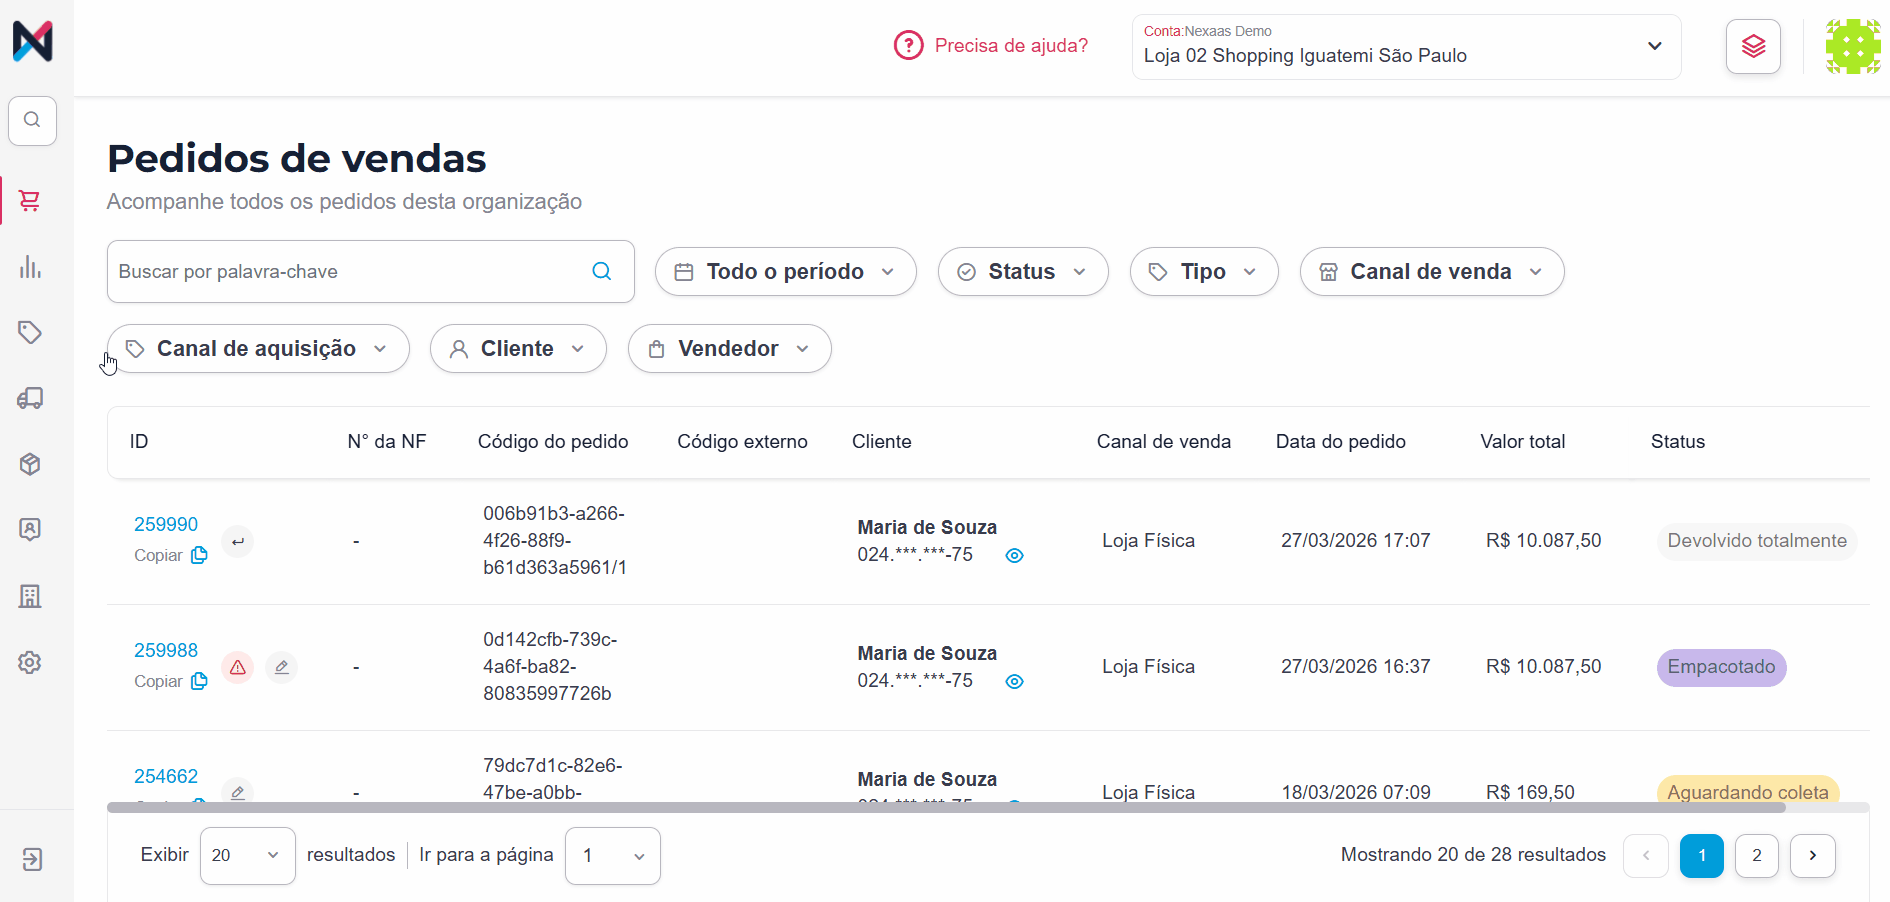Click the logout icon in sidebar

32,860
